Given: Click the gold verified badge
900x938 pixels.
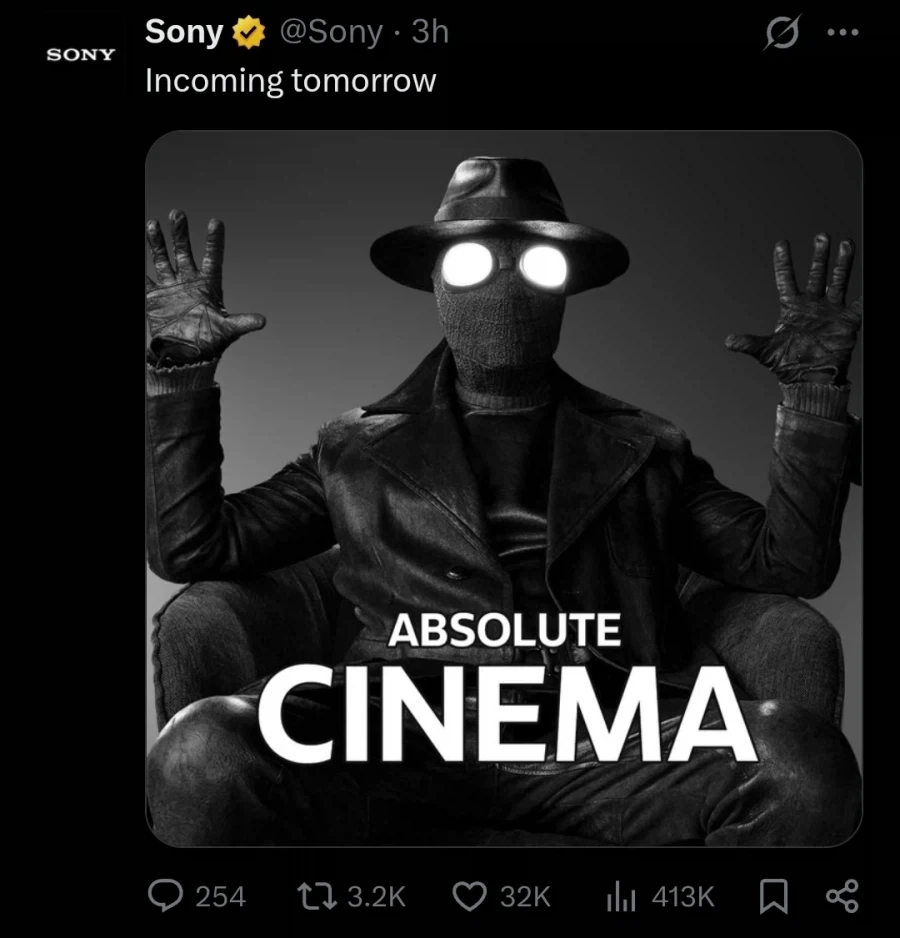Looking at the screenshot, I should tap(249, 32).
